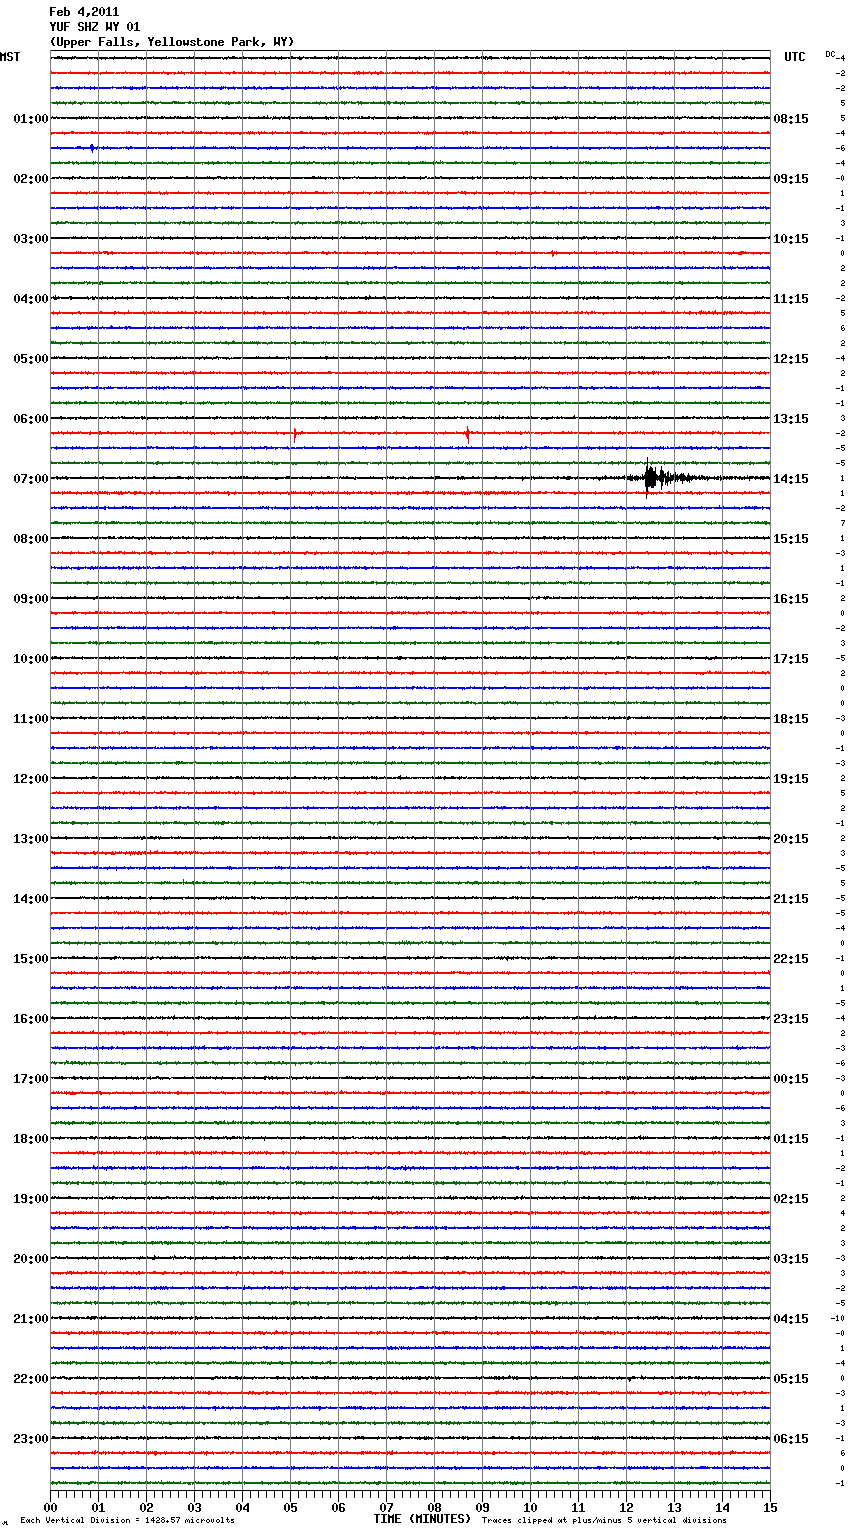Click the MST time label 12:00
850x1534 pixels.
point(31,779)
